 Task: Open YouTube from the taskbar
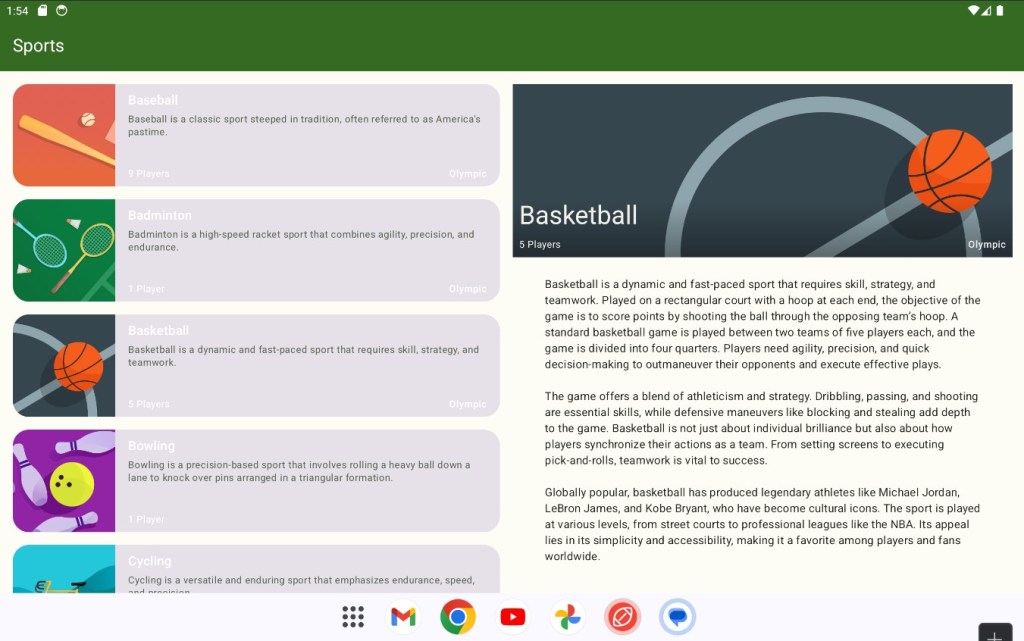coord(513,617)
